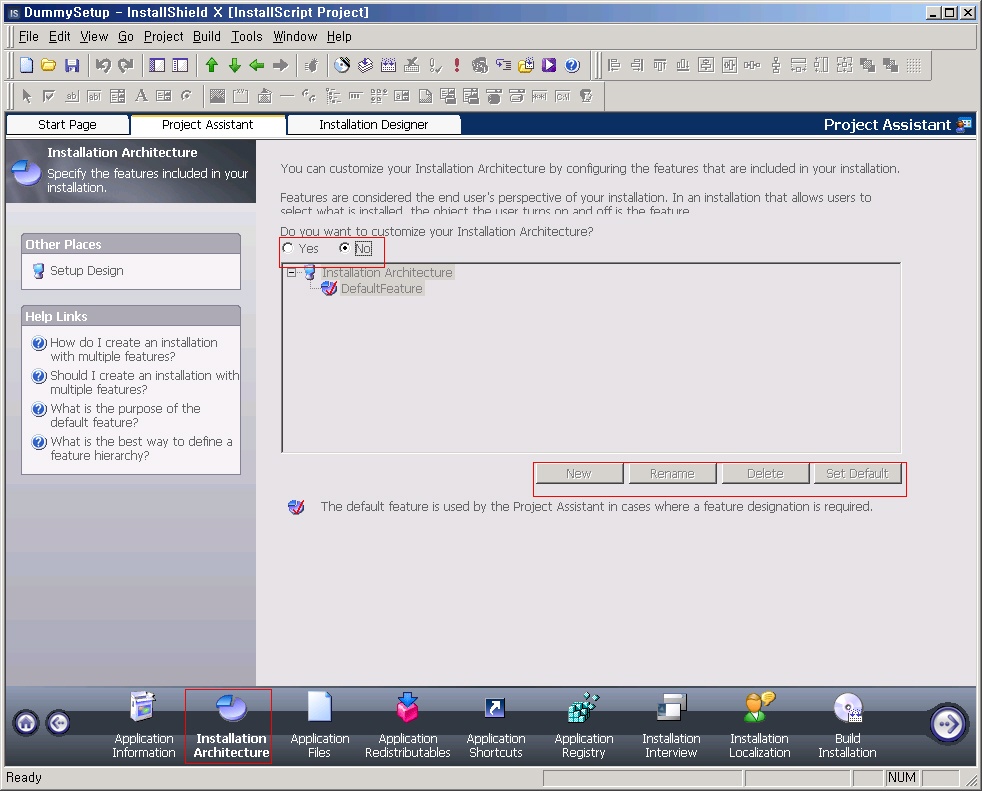Select the large letter A text tool
982x791 pixels.
tap(142, 96)
